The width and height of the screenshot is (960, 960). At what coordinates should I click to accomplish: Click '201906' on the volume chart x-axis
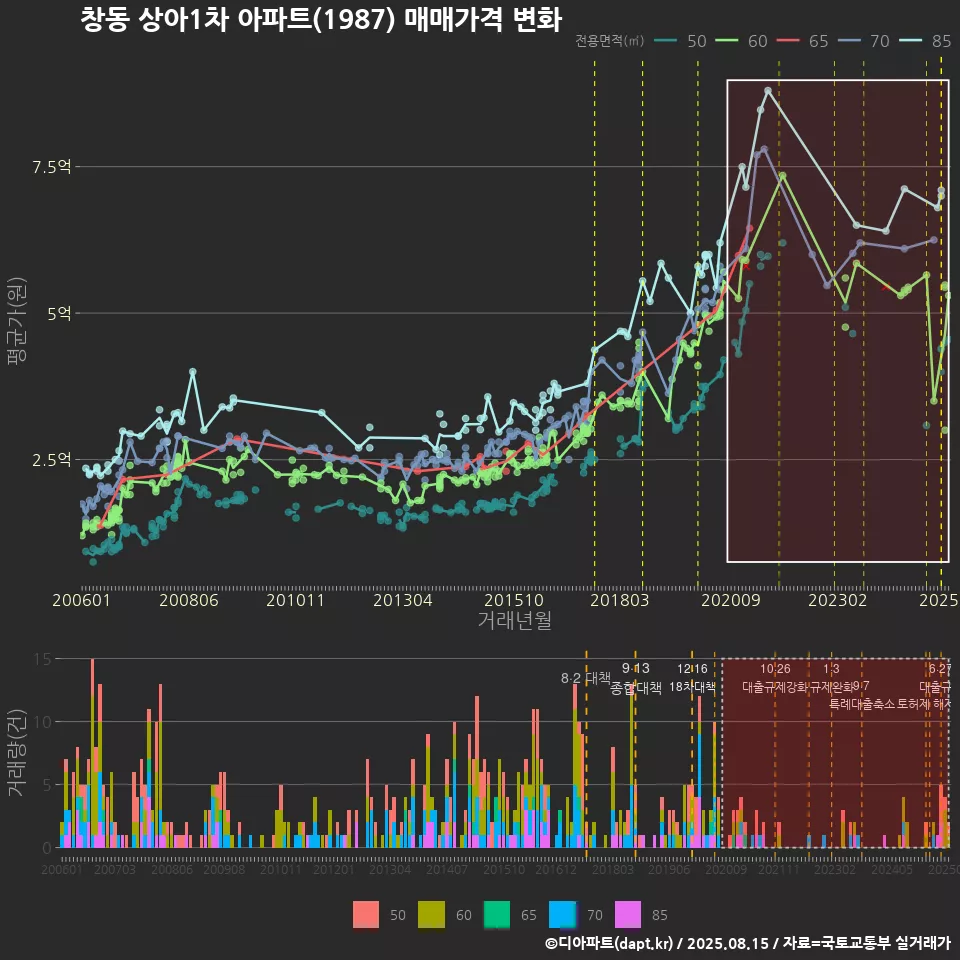point(669,869)
